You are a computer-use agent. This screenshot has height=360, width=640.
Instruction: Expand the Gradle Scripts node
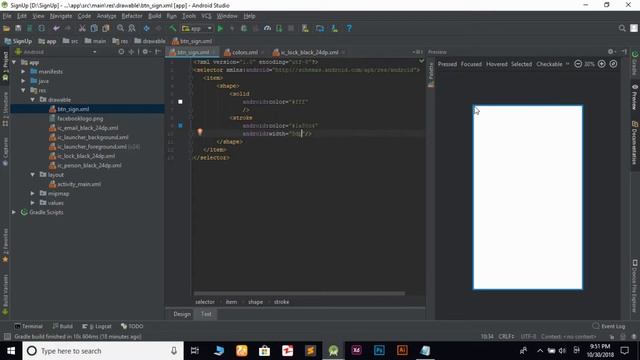tap(14, 212)
